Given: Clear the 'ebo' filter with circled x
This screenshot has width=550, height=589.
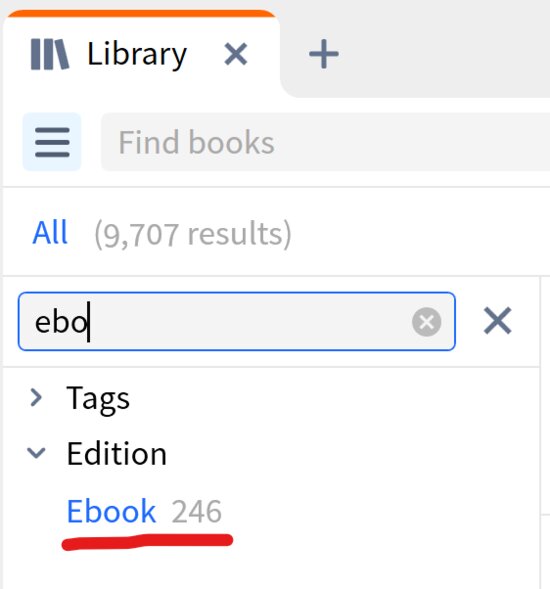Looking at the screenshot, I should coord(426,322).
